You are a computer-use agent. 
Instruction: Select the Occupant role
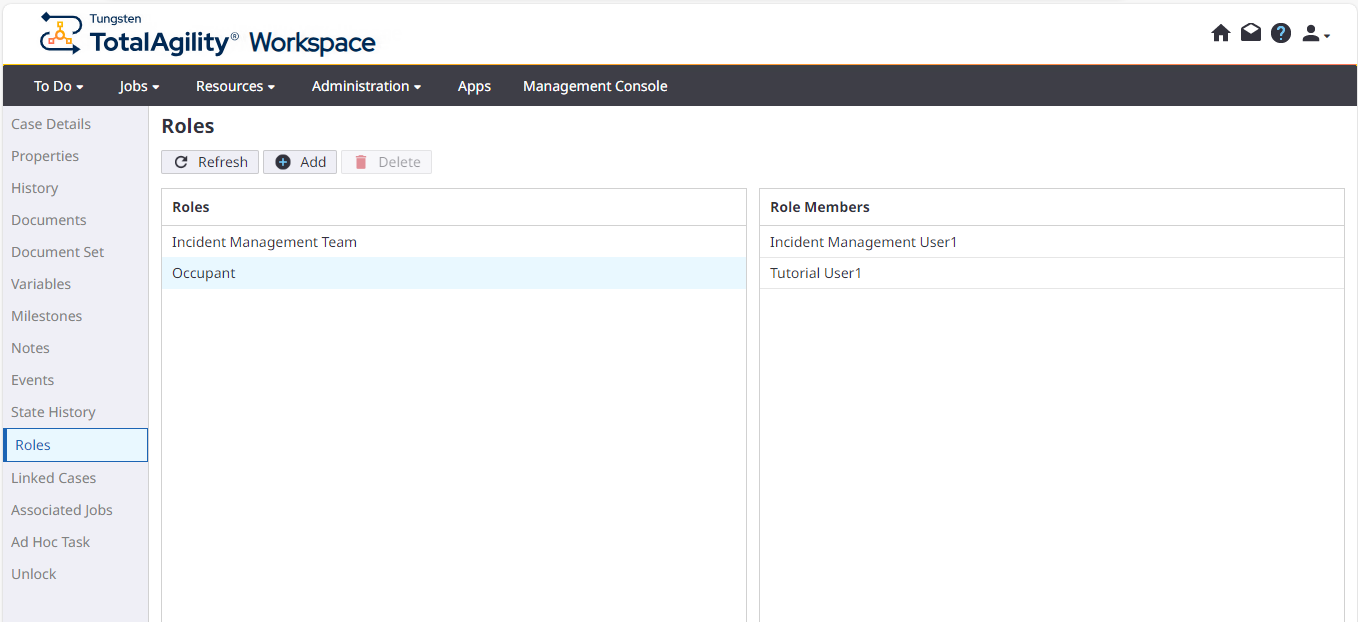[203, 272]
